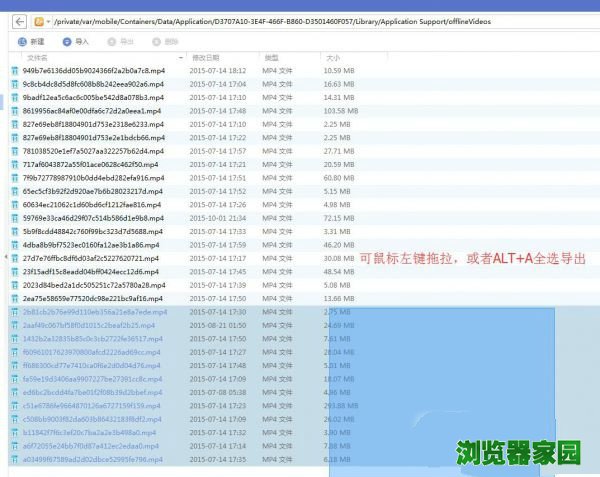Screen dimensions: 600x477
Task: Click file icon of 23f15adf15c8eadd04bff0424ecc12d6.mp4
Action: [x=15, y=271]
